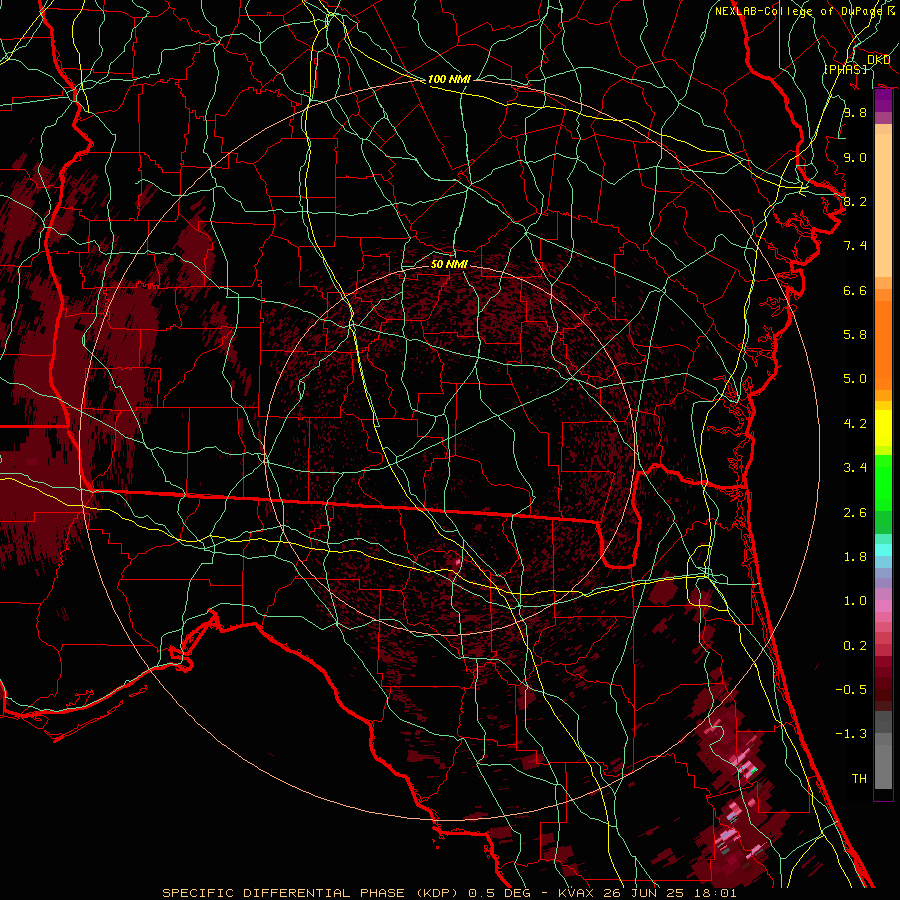The height and width of the screenshot is (900, 900).
Task: Click the DKD label above the color scale
Action: pos(878,60)
